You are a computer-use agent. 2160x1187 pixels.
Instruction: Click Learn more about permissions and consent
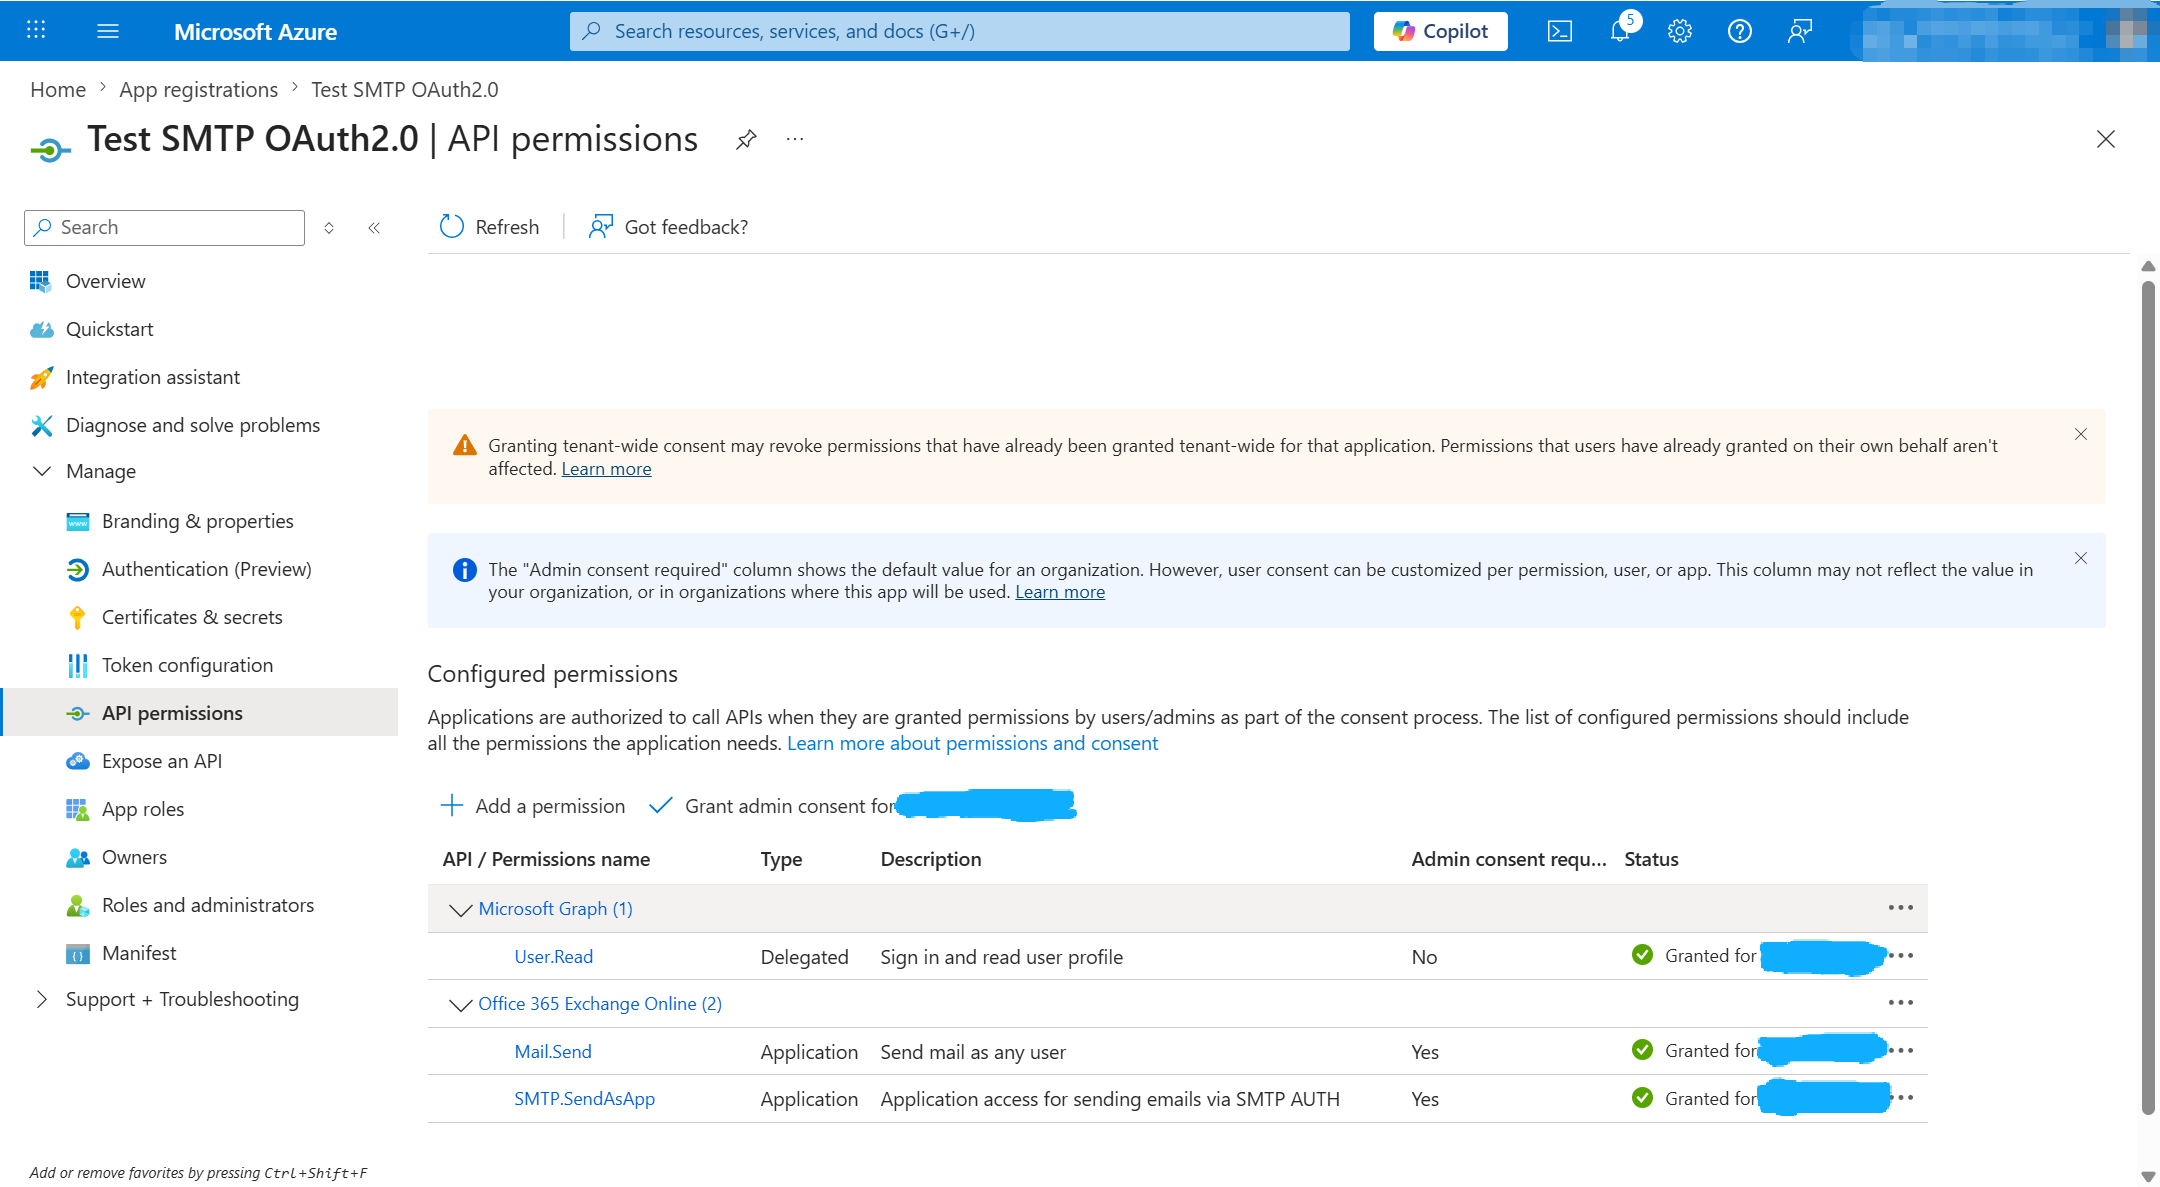click(x=972, y=743)
